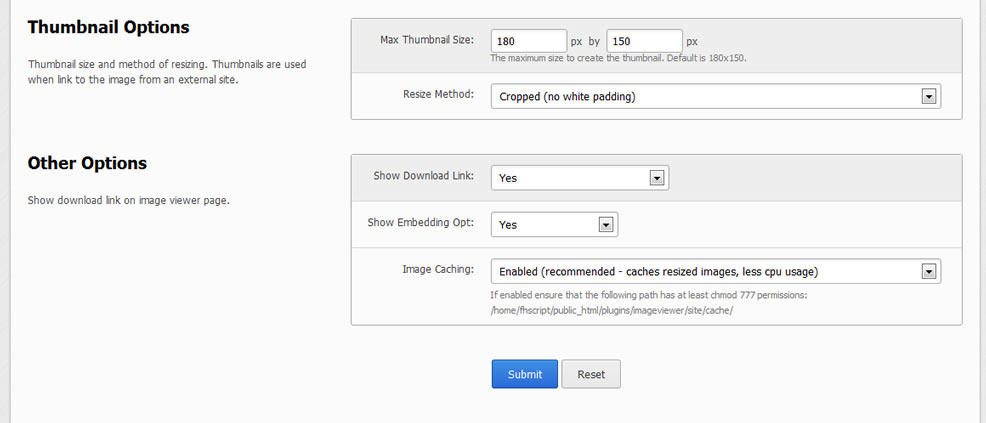The width and height of the screenshot is (986, 423).
Task: Click the arrow icon on Show Embedding Opt
Action: pyautogui.click(x=606, y=225)
